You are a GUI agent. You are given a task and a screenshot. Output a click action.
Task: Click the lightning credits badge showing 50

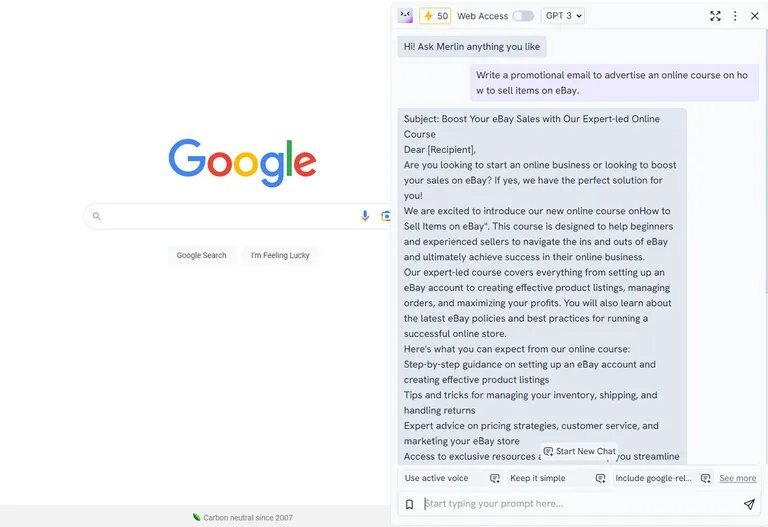pos(435,16)
